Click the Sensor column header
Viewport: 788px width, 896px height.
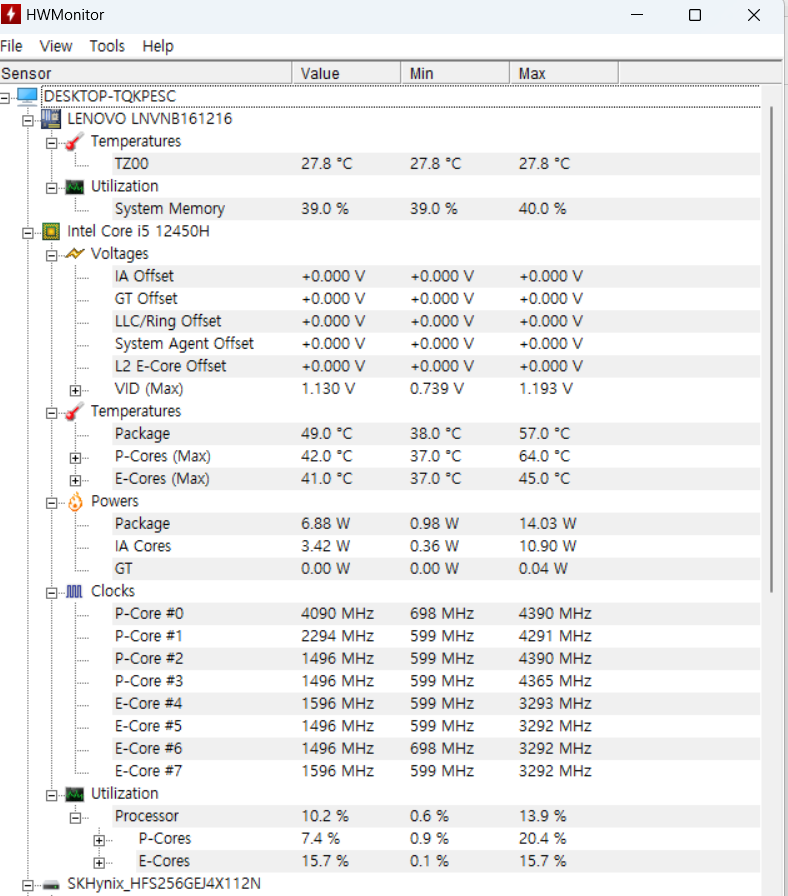(x=146, y=73)
